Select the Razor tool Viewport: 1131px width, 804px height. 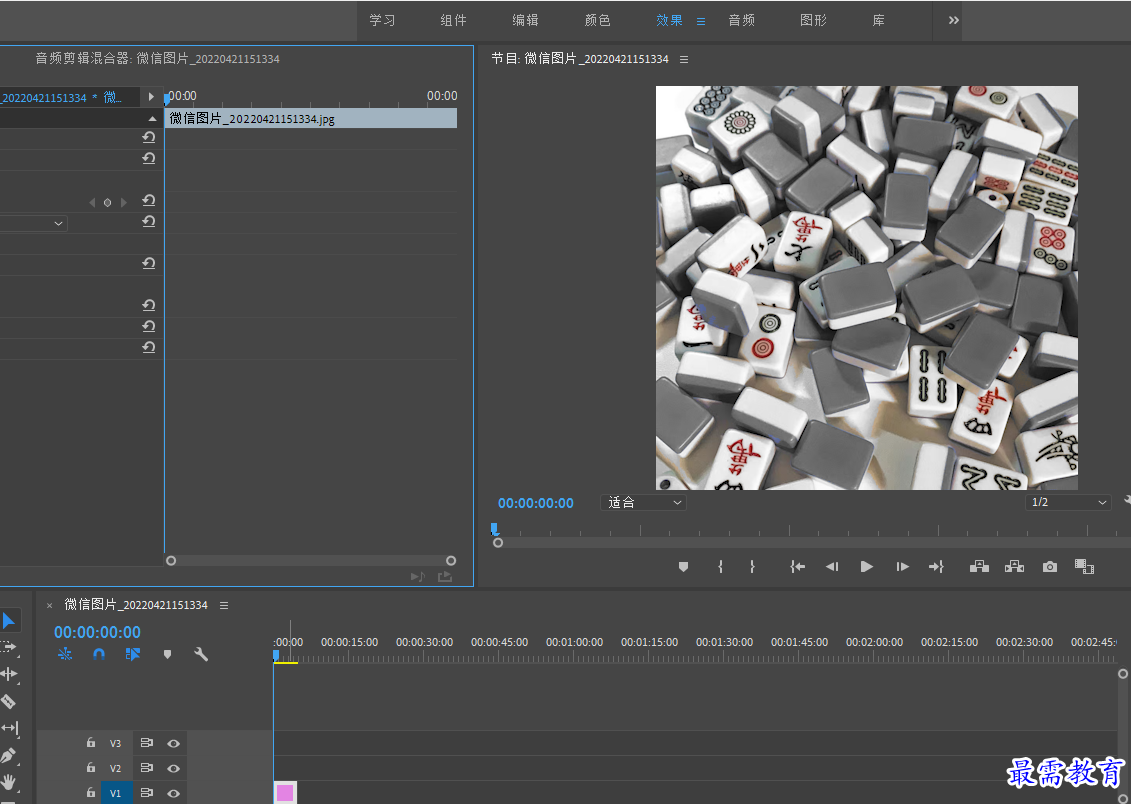point(9,701)
